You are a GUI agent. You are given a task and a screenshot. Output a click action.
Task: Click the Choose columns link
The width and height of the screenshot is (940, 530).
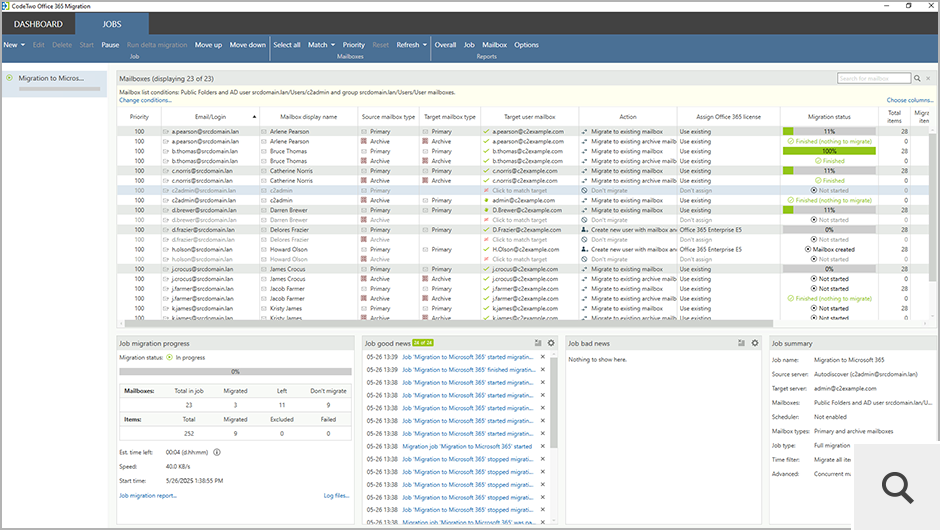(x=909, y=100)
